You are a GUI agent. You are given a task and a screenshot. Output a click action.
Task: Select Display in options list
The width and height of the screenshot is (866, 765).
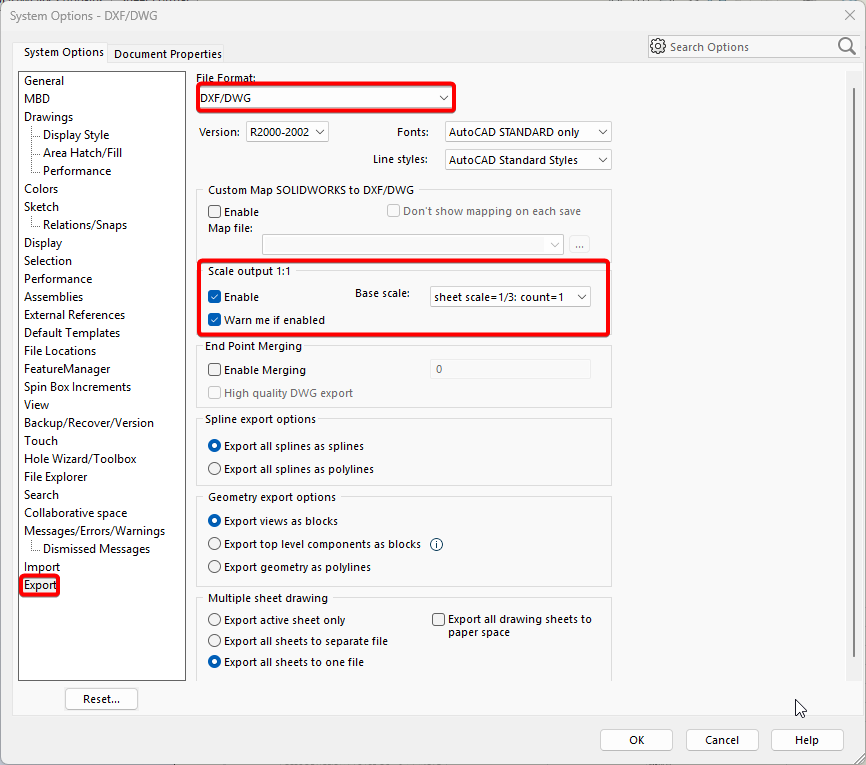(43, 243)
